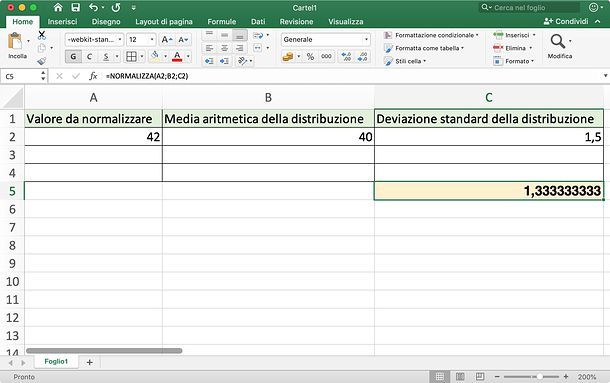Viewport: 610px width, 383px height.
Task: Expand Formatta come tabella menu
Action: click(x=424, y=48)
